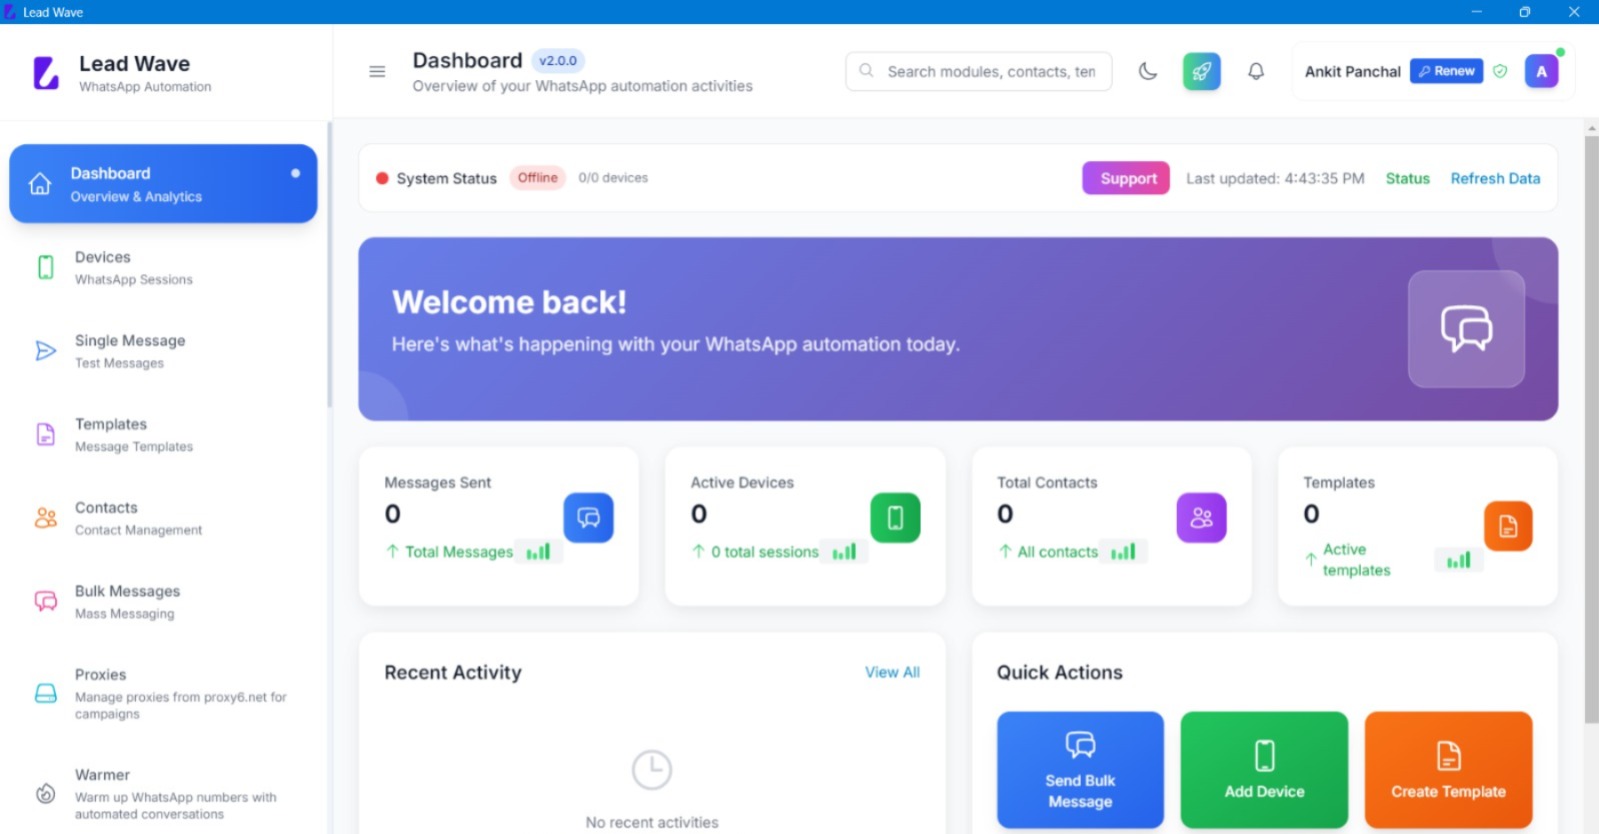
Task: Click the welcome banner chat bubbles icon
Action: (x=1466, y=328)
